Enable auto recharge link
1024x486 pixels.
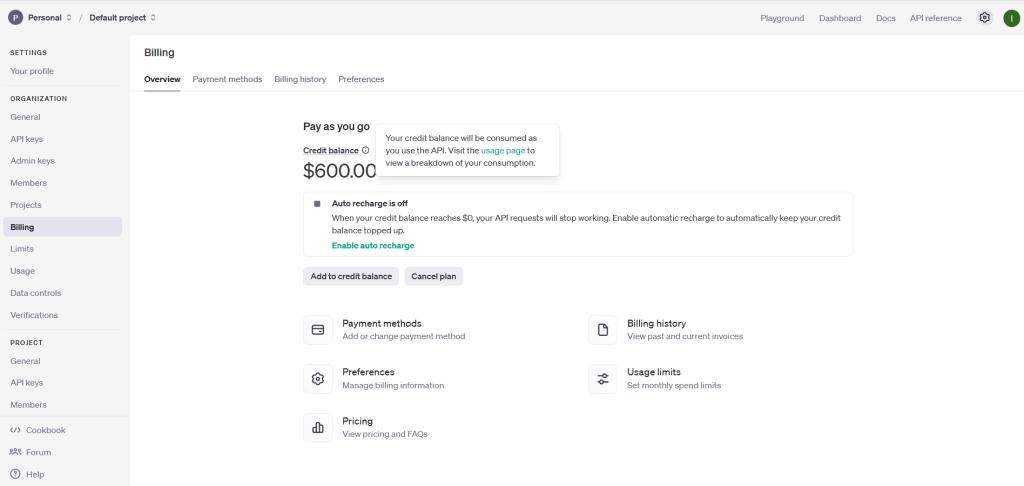(373, 245)
